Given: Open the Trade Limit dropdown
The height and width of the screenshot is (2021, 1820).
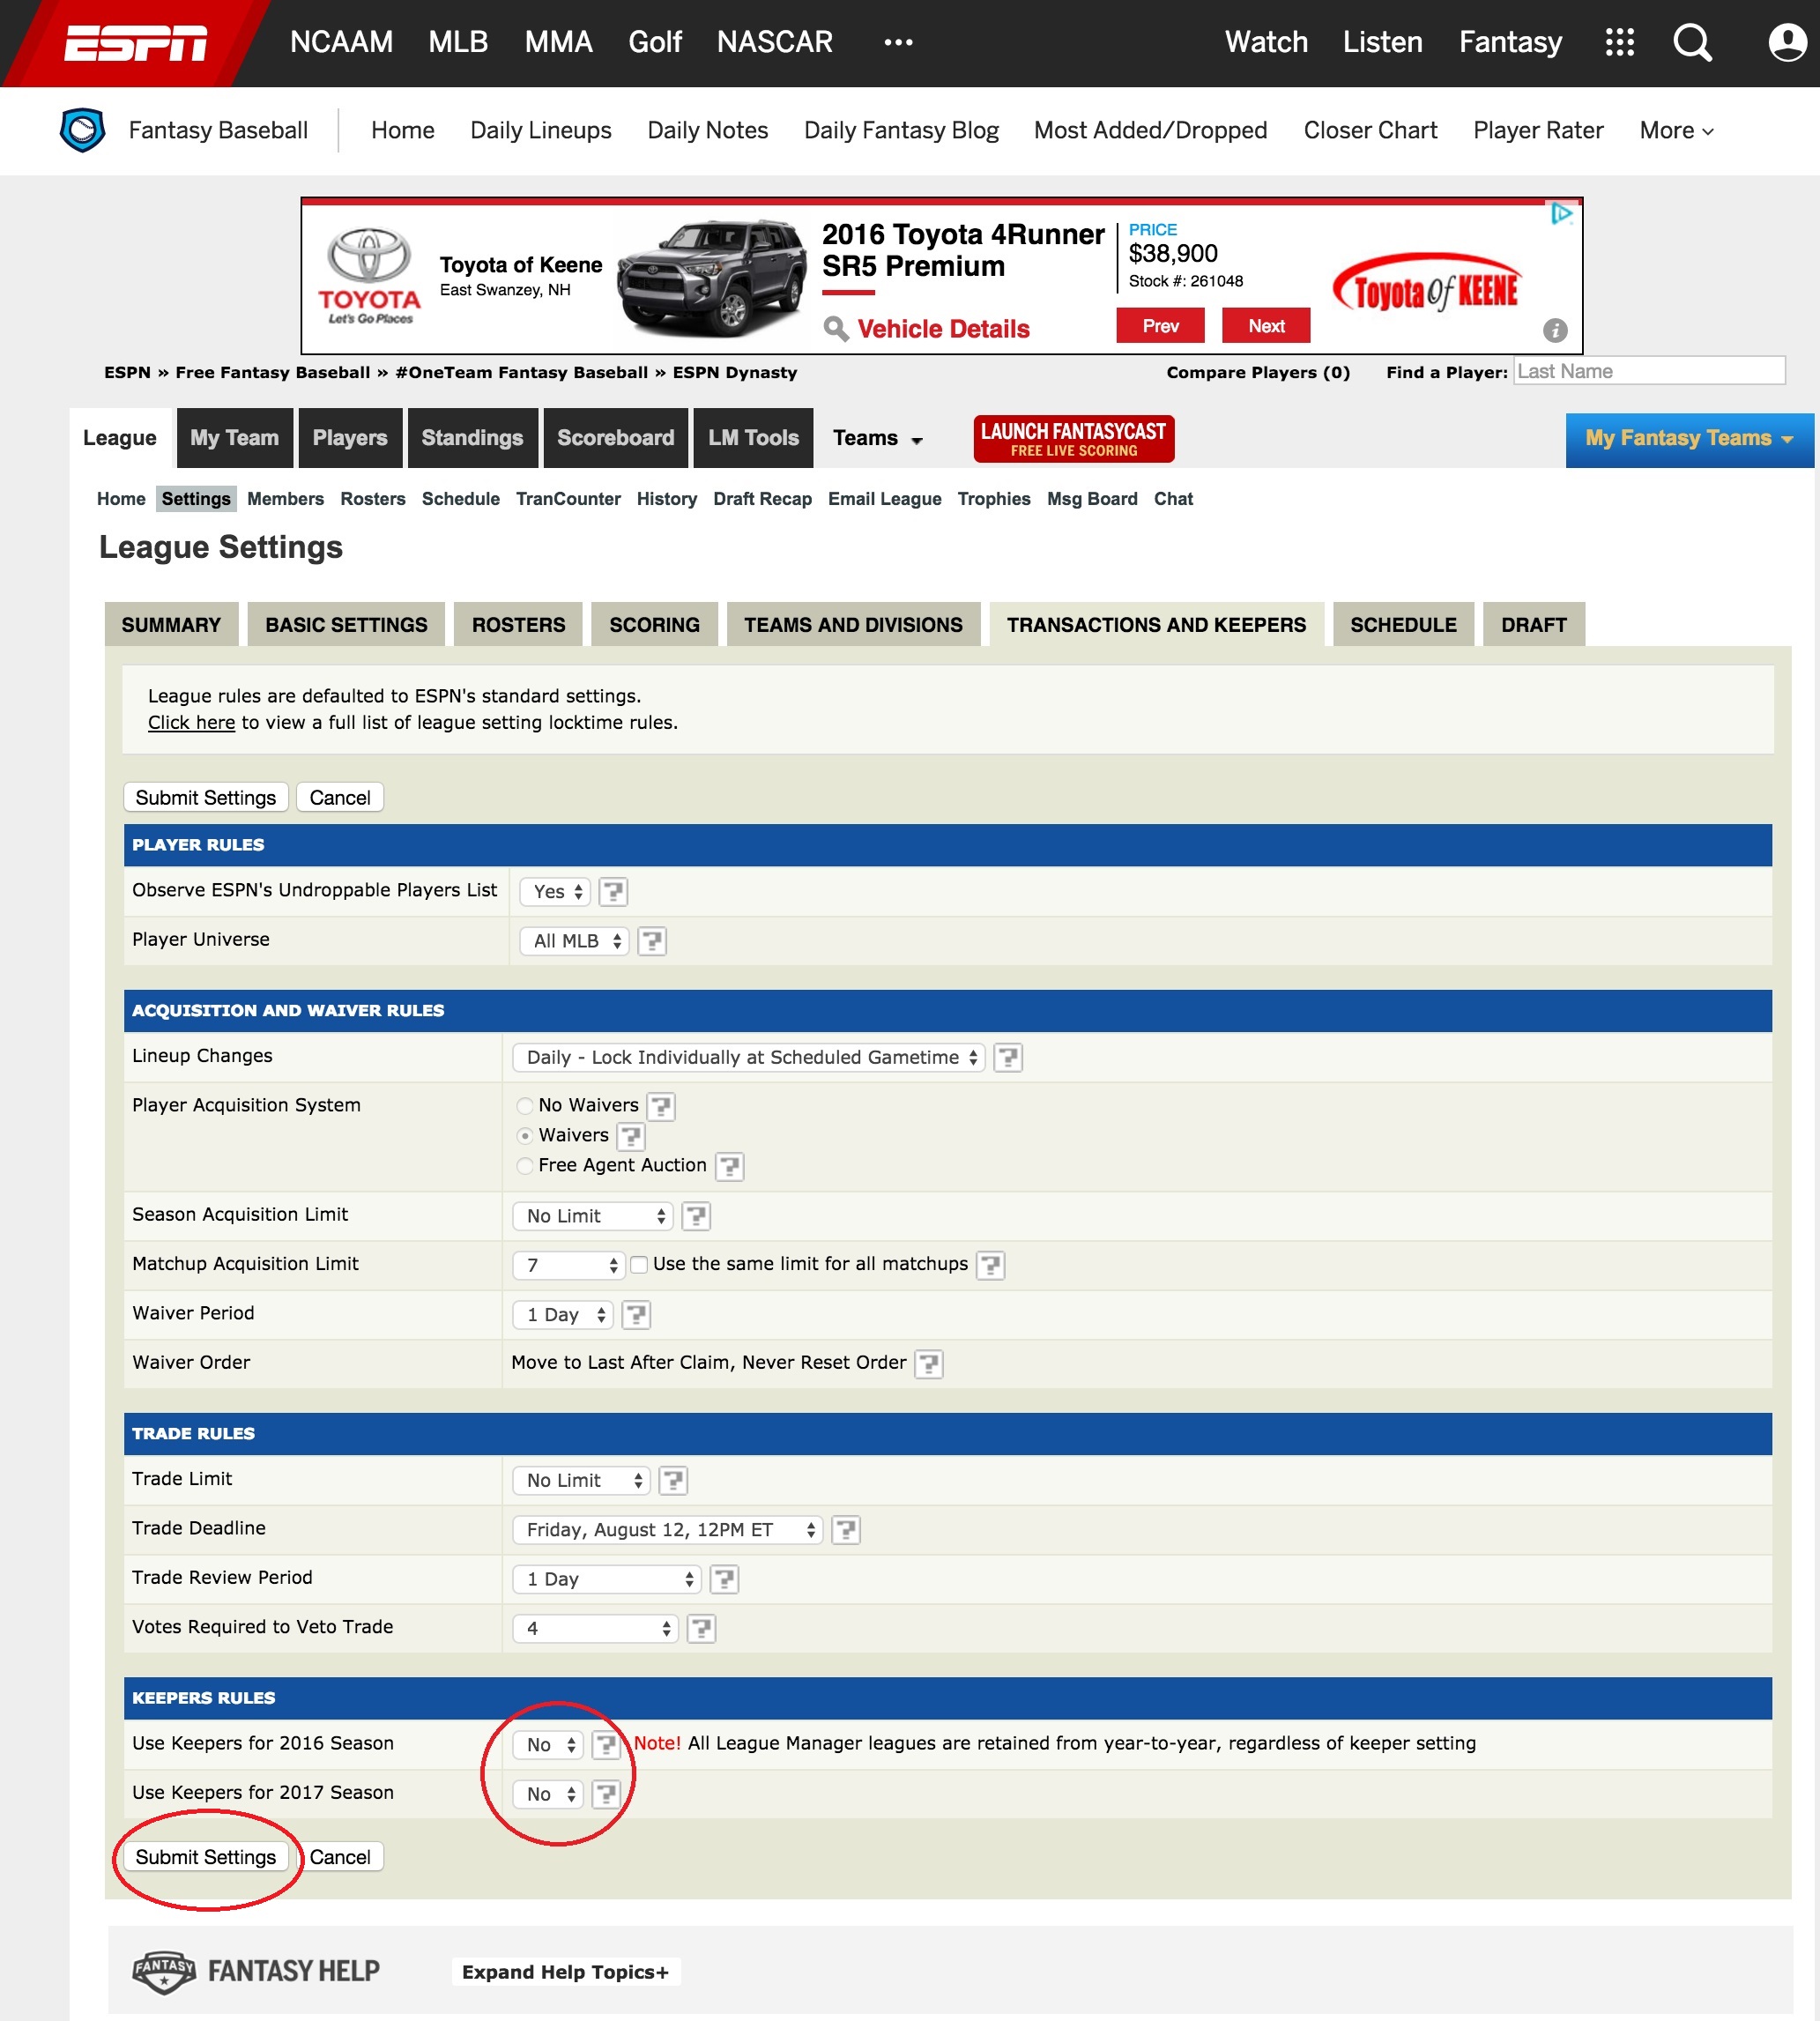Looking at the screenshot, I should (x=582, y=1480).
